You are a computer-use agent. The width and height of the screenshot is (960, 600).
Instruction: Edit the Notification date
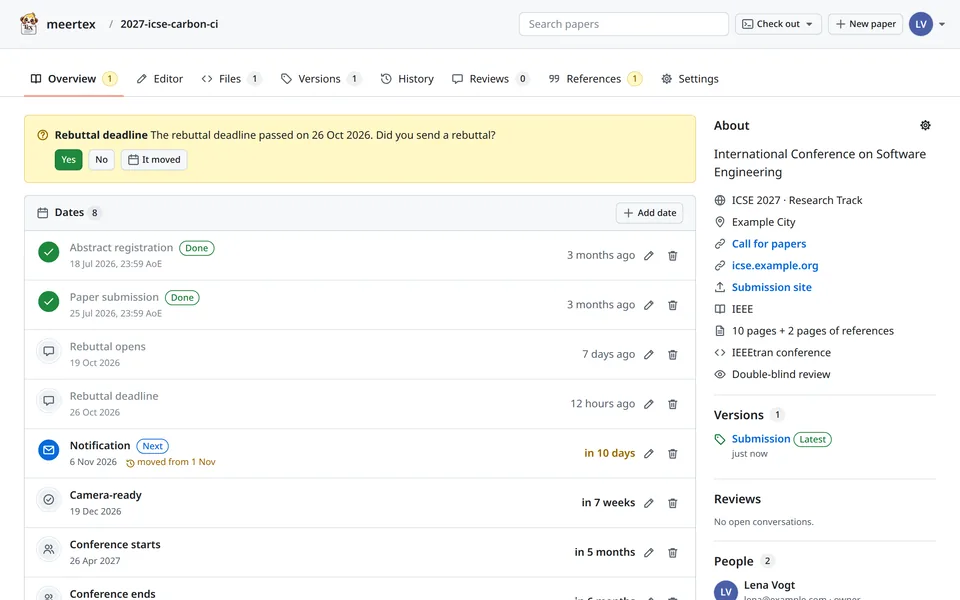[x=649, y=454]
